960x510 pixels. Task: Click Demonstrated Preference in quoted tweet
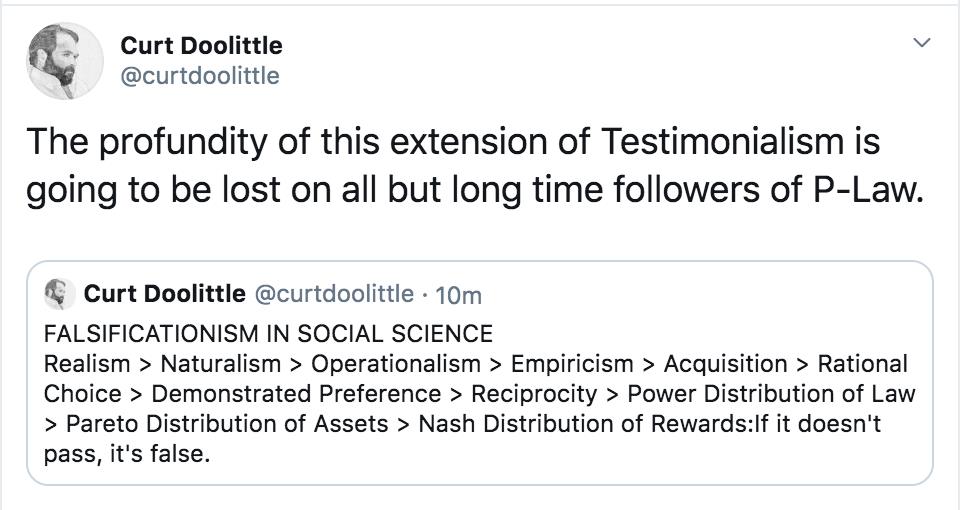coord(296,393)
